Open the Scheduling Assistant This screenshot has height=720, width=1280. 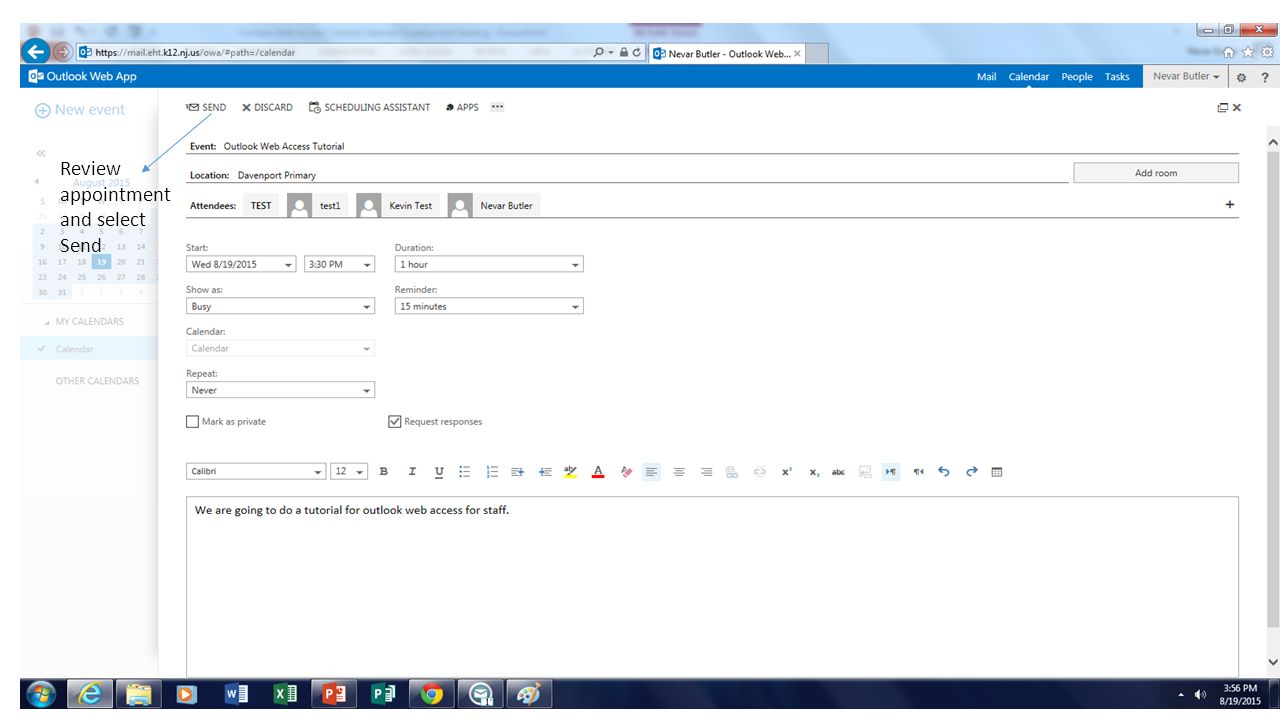coord(369,107)
